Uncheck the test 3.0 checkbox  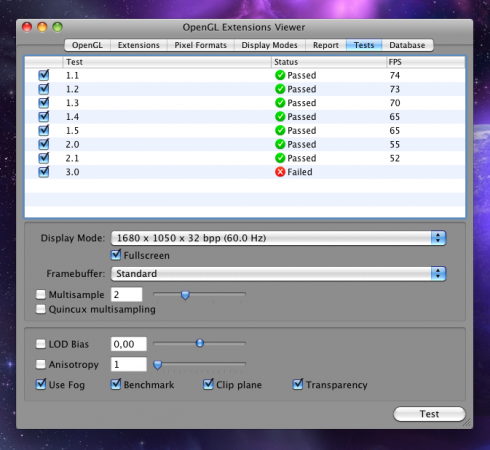point(44,172)
